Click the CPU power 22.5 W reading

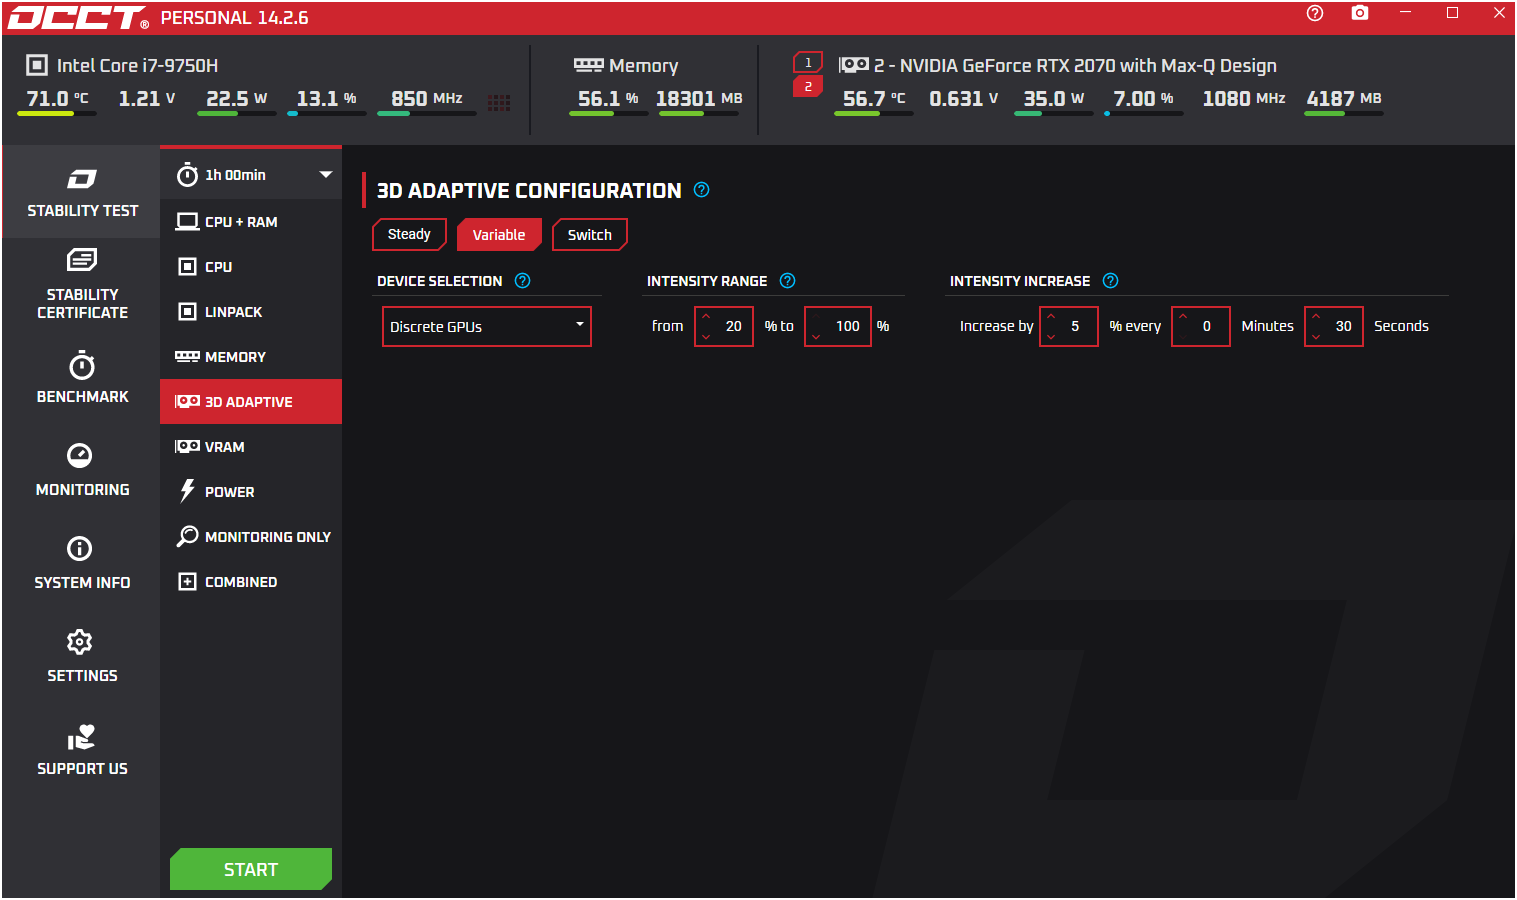click(x=237, y=99)
